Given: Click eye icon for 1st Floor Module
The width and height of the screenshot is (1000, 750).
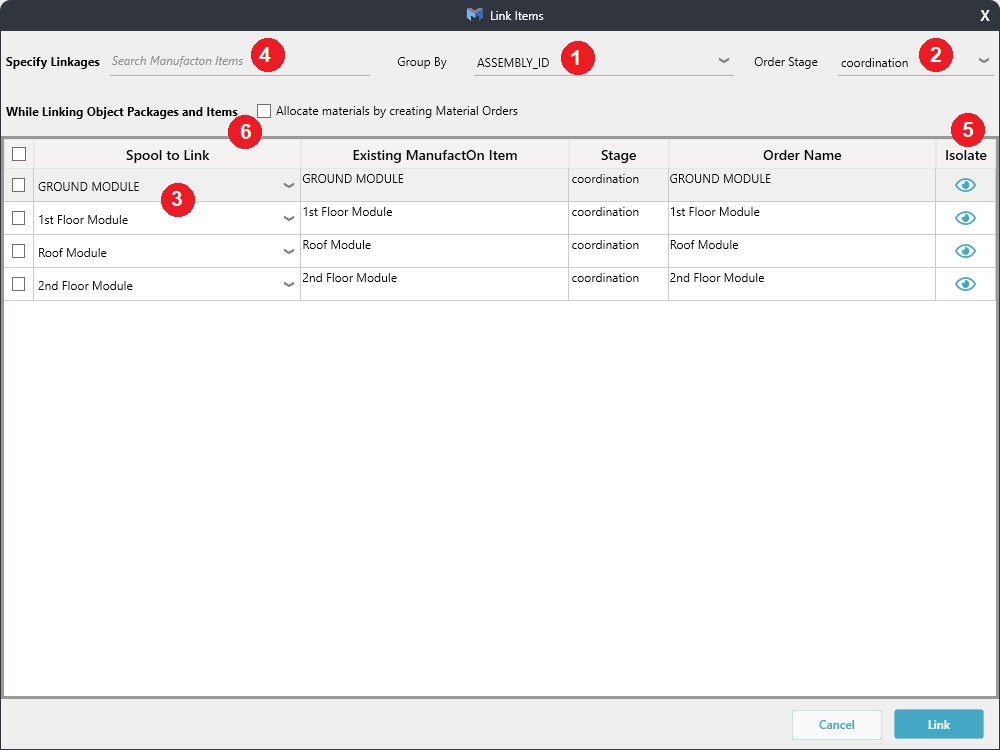Looking at the screenshot, I should [965, 218].
